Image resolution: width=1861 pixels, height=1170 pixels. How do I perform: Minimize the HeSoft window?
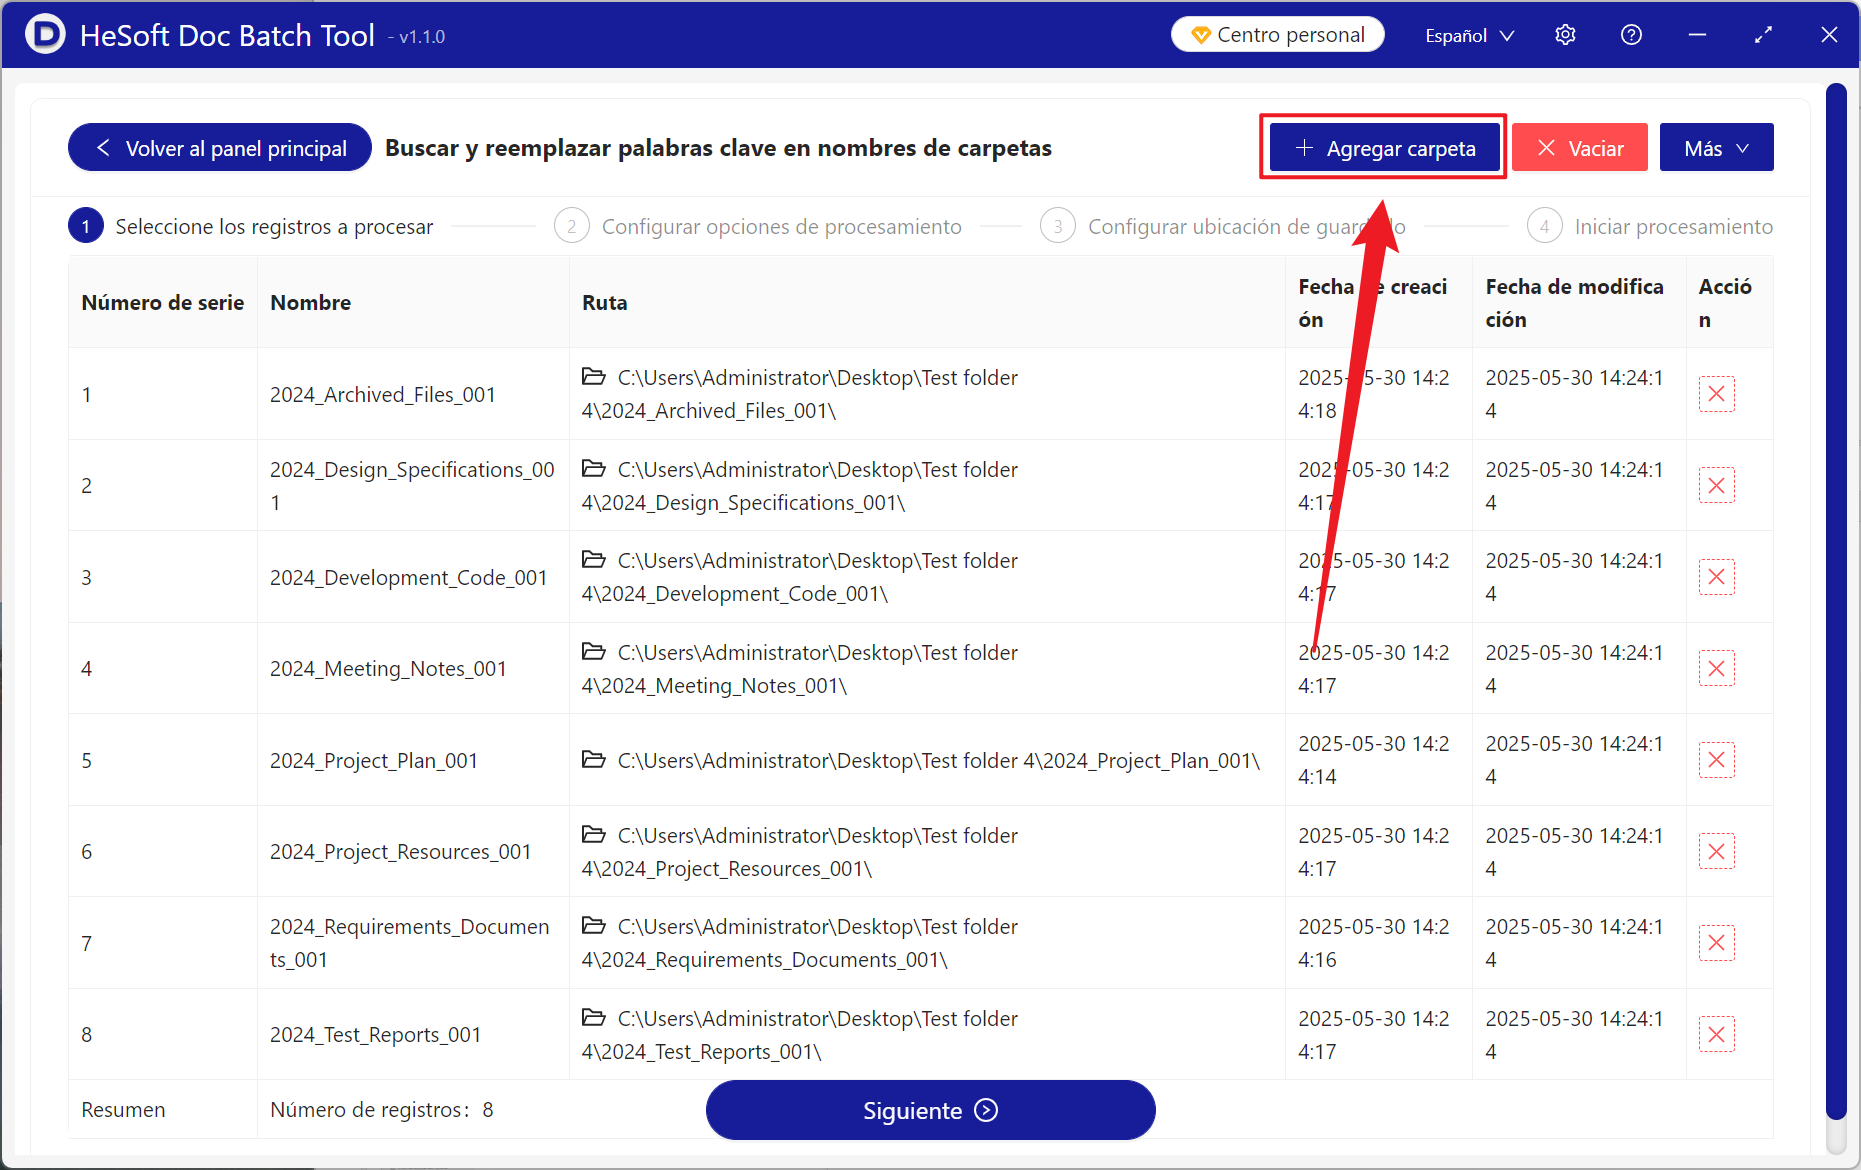1697,35
